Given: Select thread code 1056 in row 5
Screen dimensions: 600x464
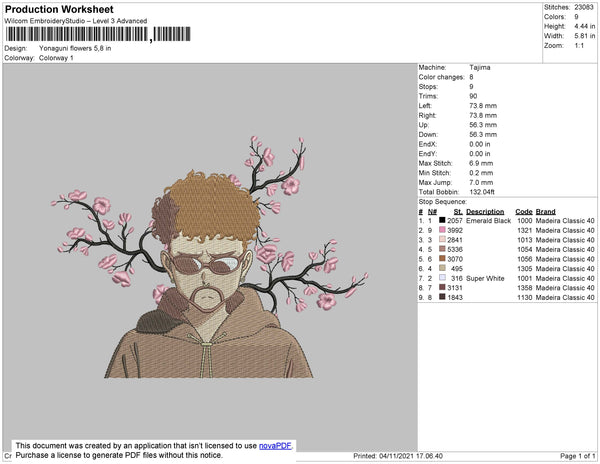Looking at the screenshot, I should (x=525, y=259).
